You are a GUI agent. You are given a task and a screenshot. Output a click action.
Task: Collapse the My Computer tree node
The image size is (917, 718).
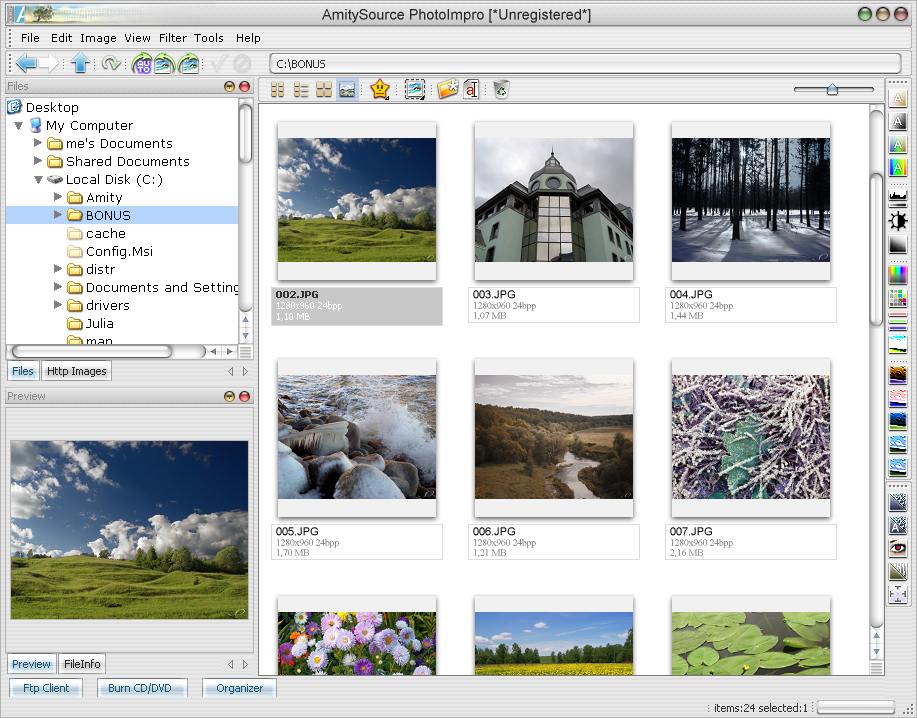pos(19,125)
